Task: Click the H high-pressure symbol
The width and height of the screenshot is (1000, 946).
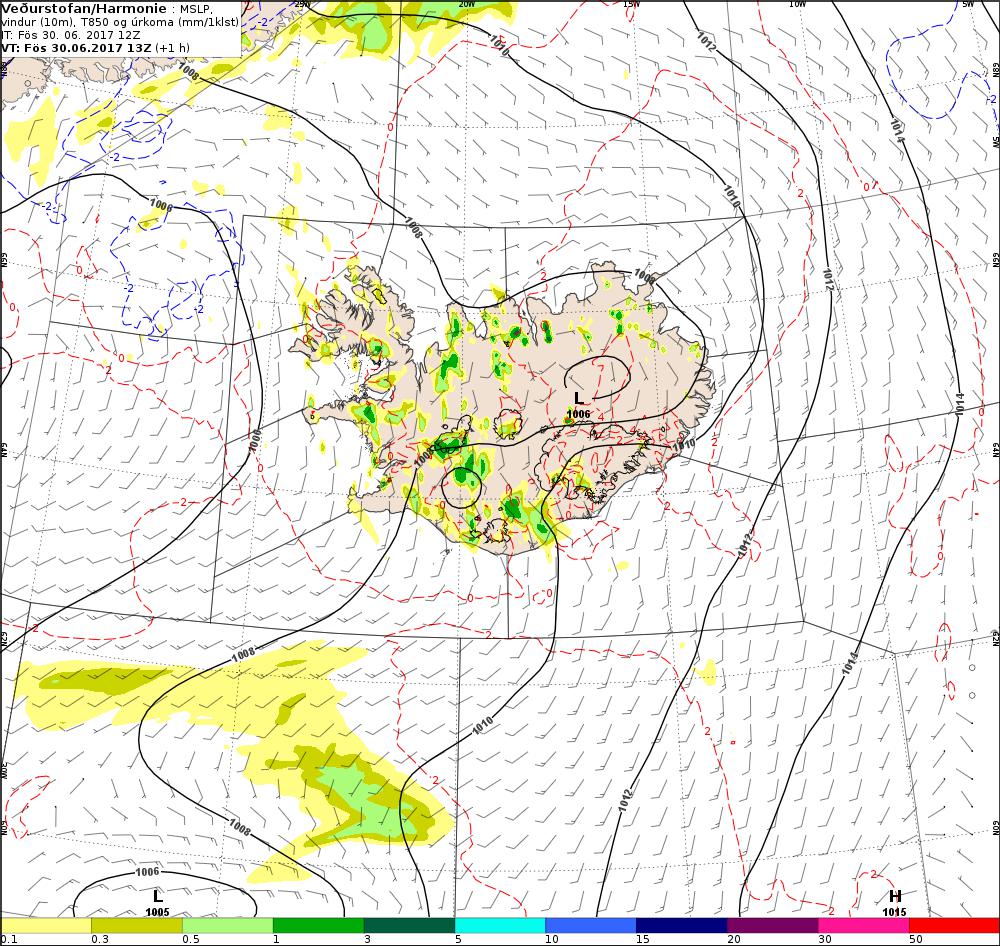Action: pos(895,896)
